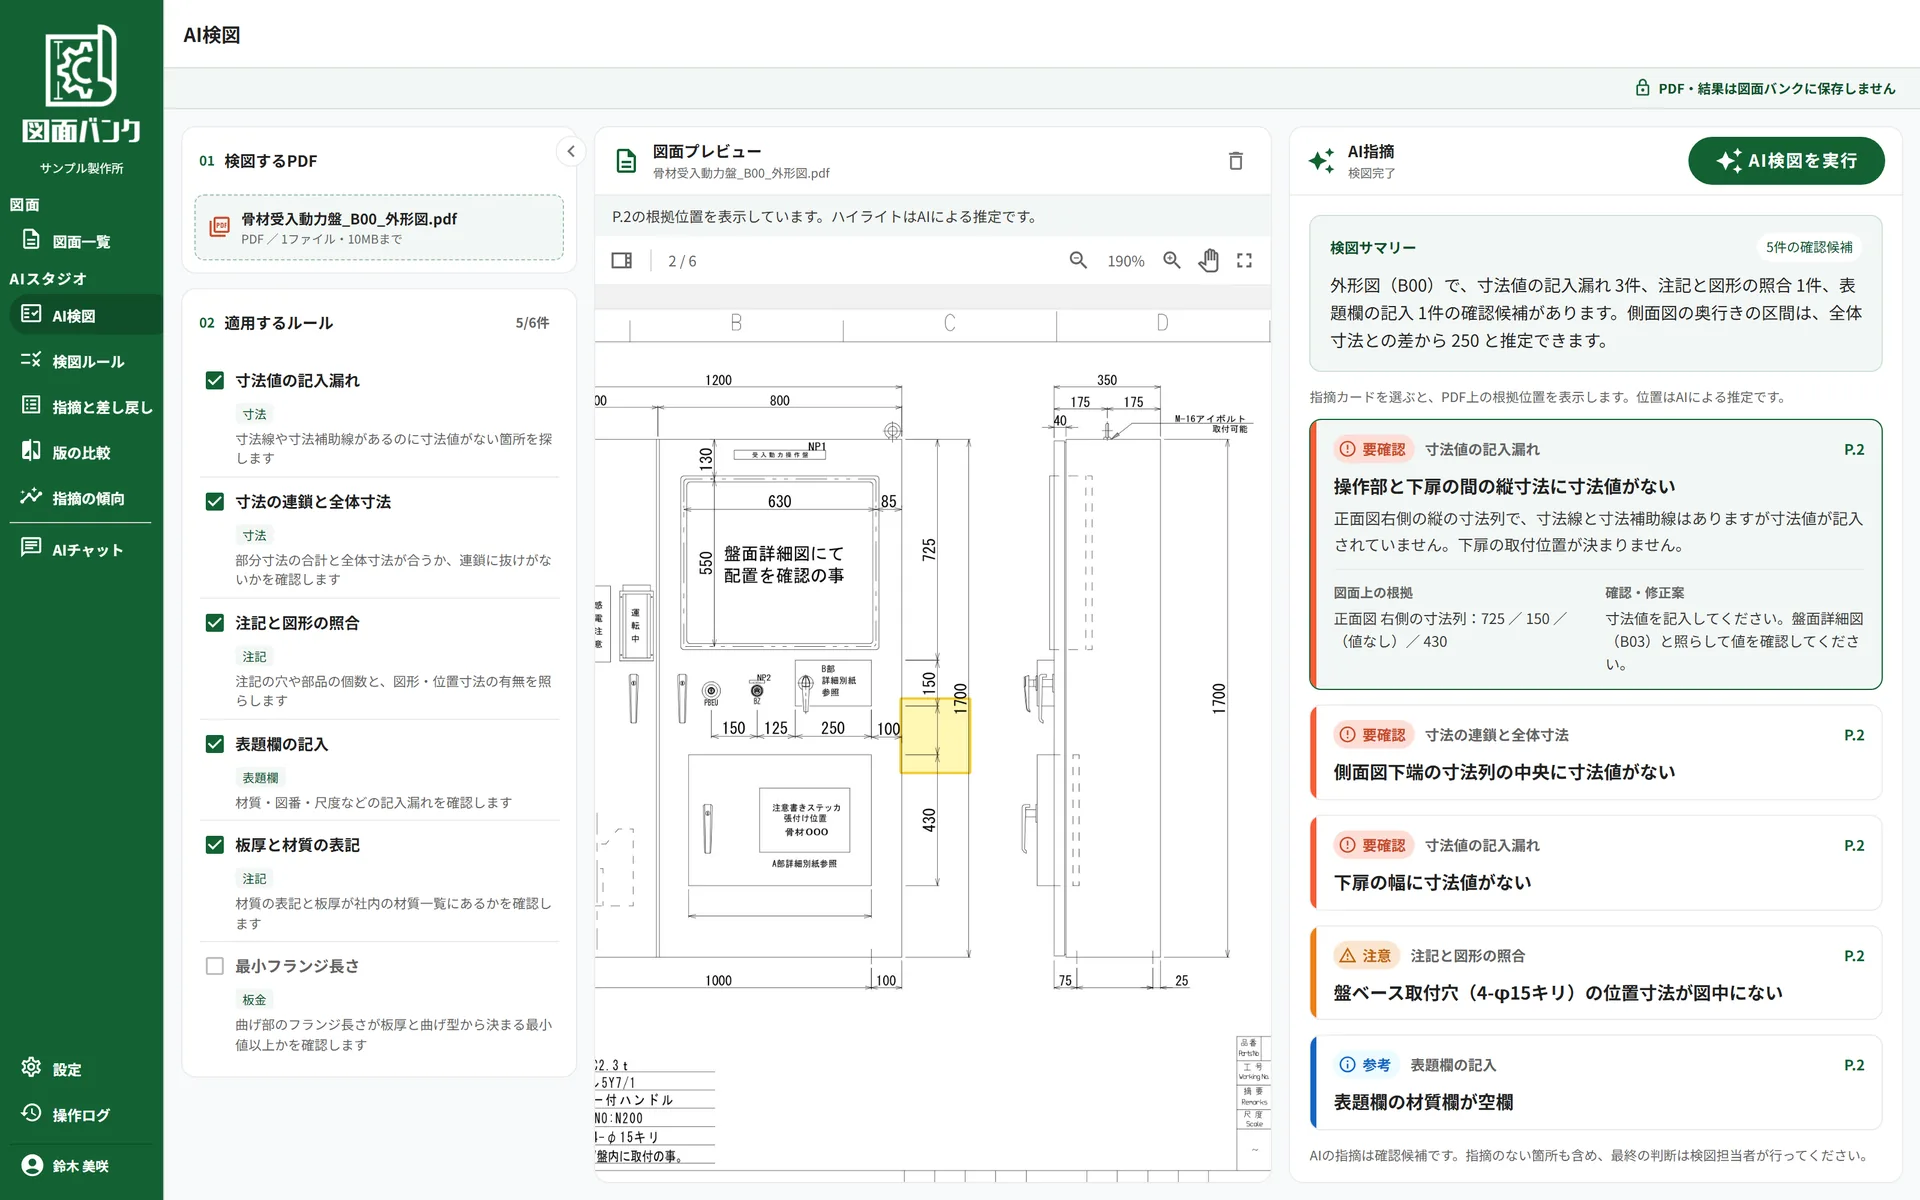Image resolution: width=1920 pixels, height=1200 pixels.
Task: Collapse the left panel with chevron
Action: point(571,152)
